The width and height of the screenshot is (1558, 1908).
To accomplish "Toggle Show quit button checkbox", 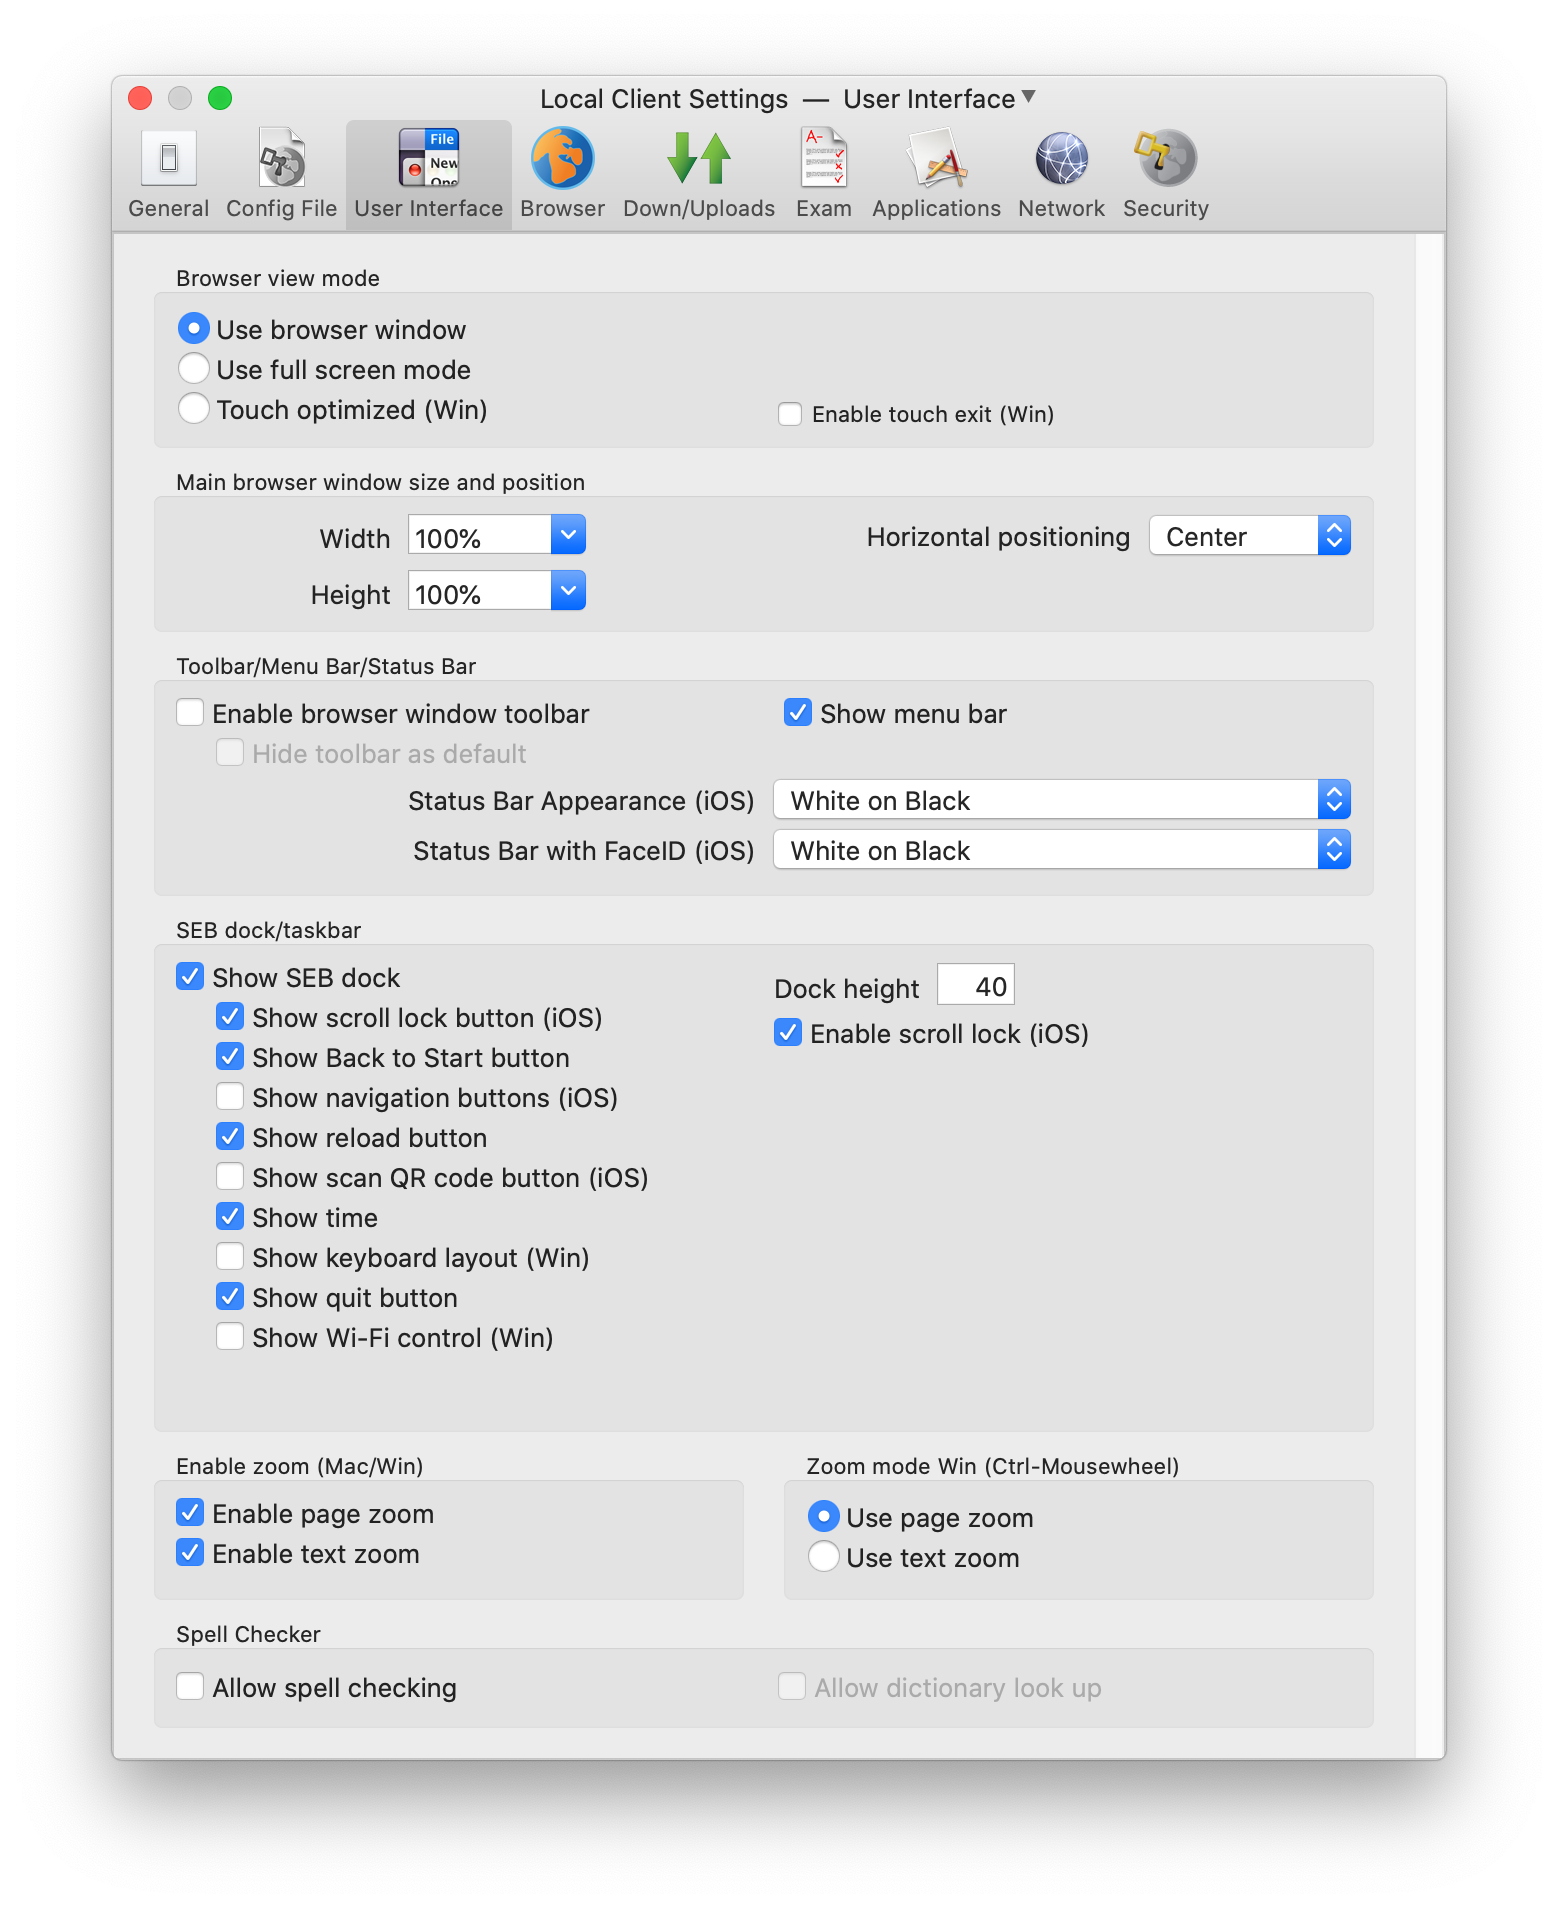I will (x=230, y=1297).
